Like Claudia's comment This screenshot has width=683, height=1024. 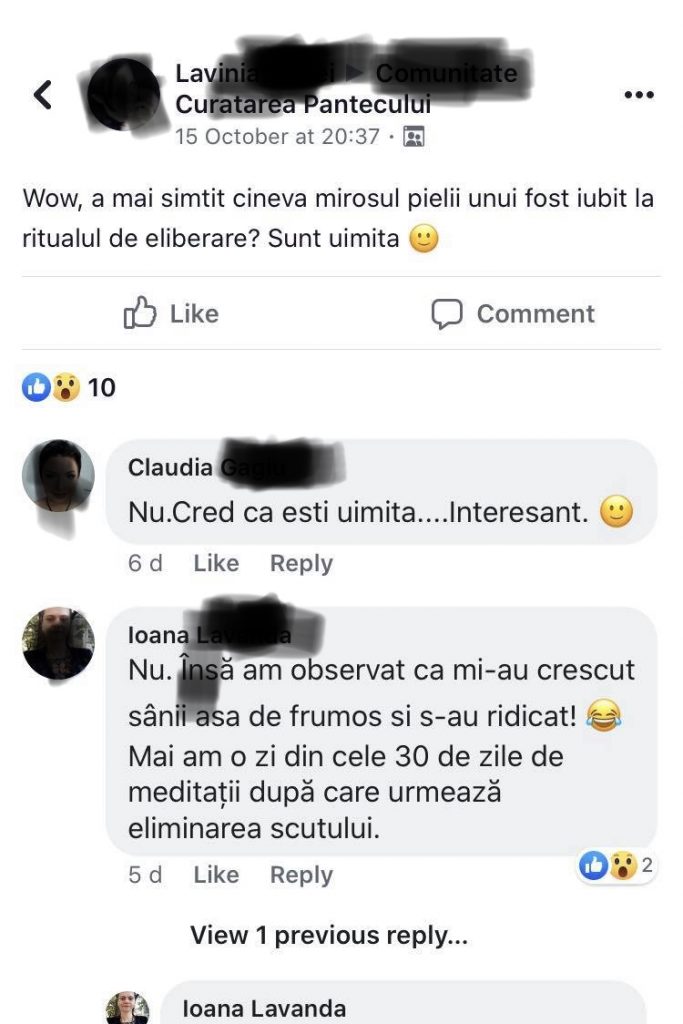(x=216, y=563)
